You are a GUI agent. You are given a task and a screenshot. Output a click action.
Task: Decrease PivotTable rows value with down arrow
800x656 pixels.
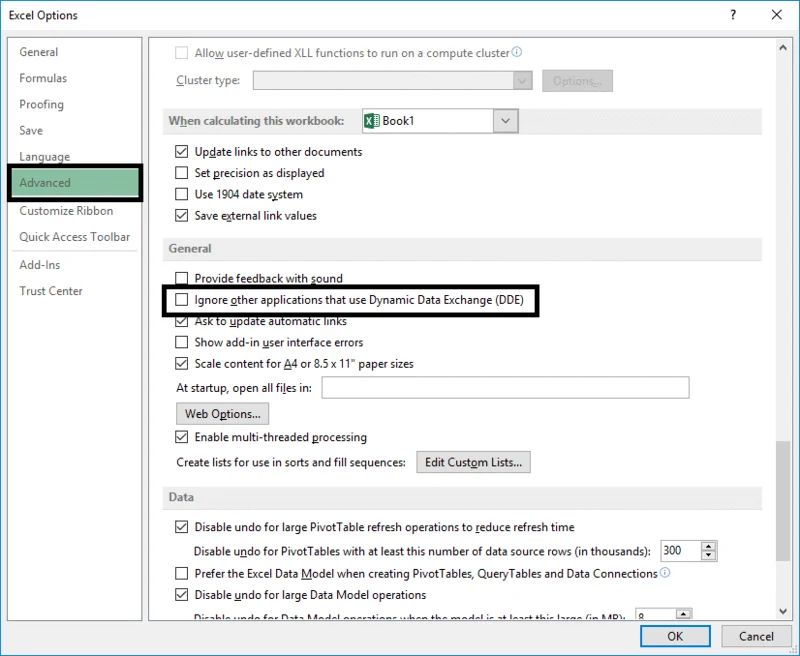[708, 556]
